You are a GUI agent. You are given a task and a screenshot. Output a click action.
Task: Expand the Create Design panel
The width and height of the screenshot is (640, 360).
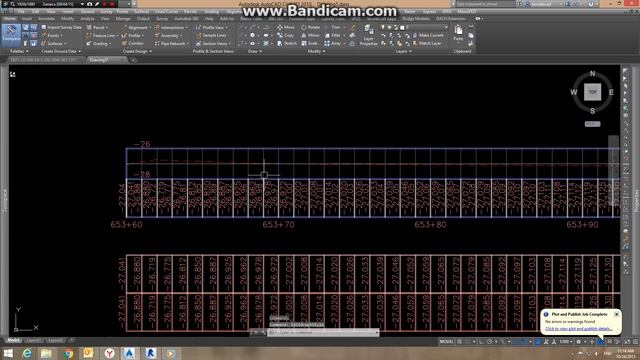137,51
